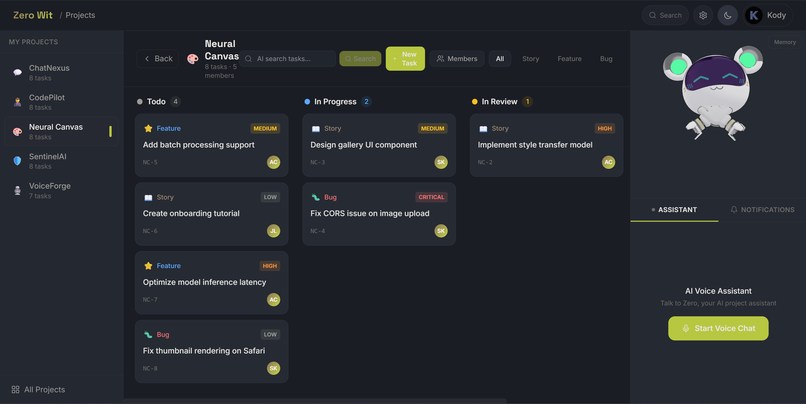
Task: Click AC avatar on inference latency card
Action: point(273,300)
